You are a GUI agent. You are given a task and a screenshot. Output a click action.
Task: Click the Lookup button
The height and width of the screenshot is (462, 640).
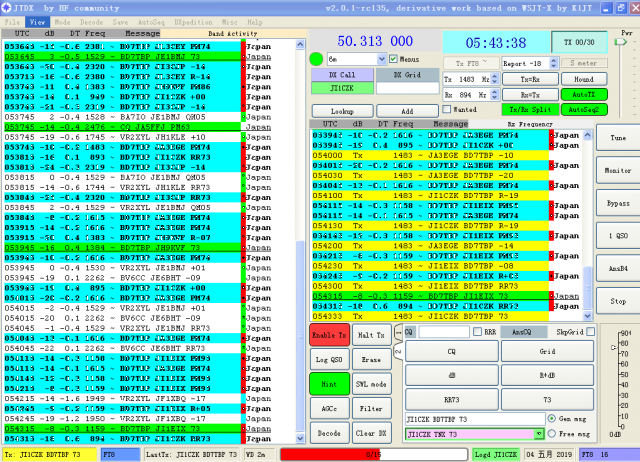click(342, 111)
